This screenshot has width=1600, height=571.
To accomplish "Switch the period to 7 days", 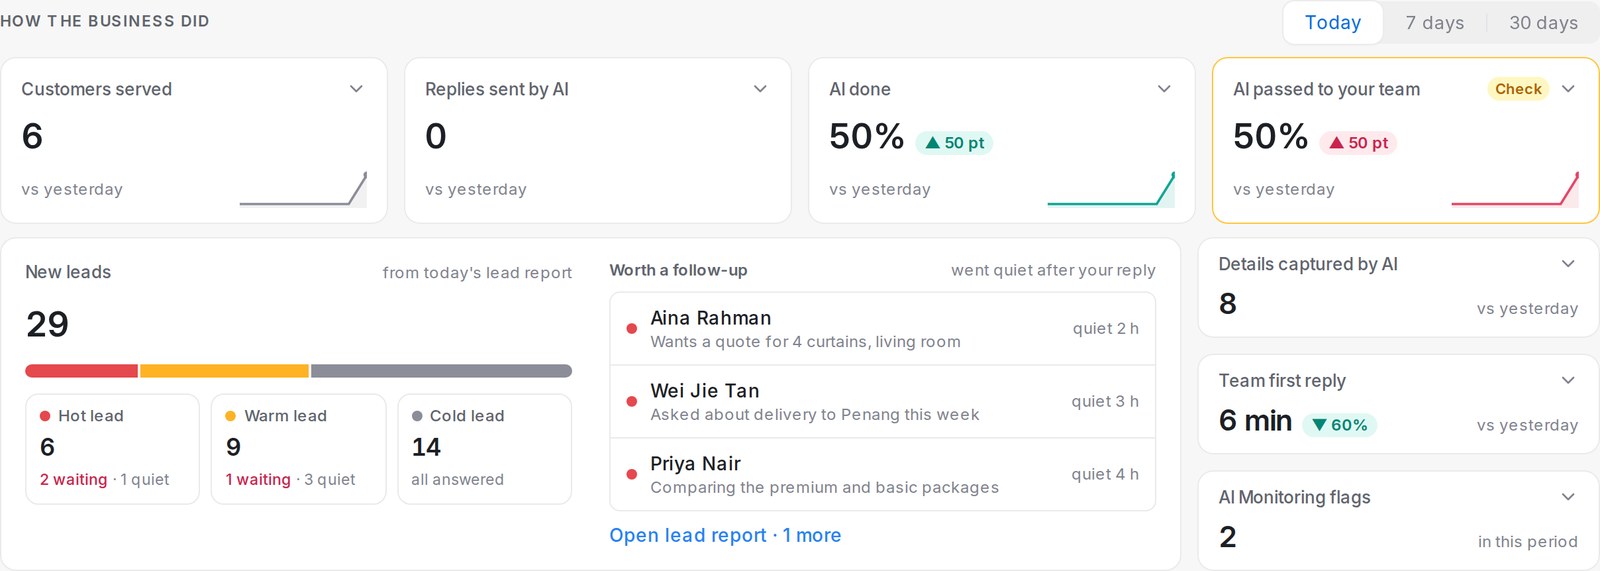I will [x=1434, y=22].
